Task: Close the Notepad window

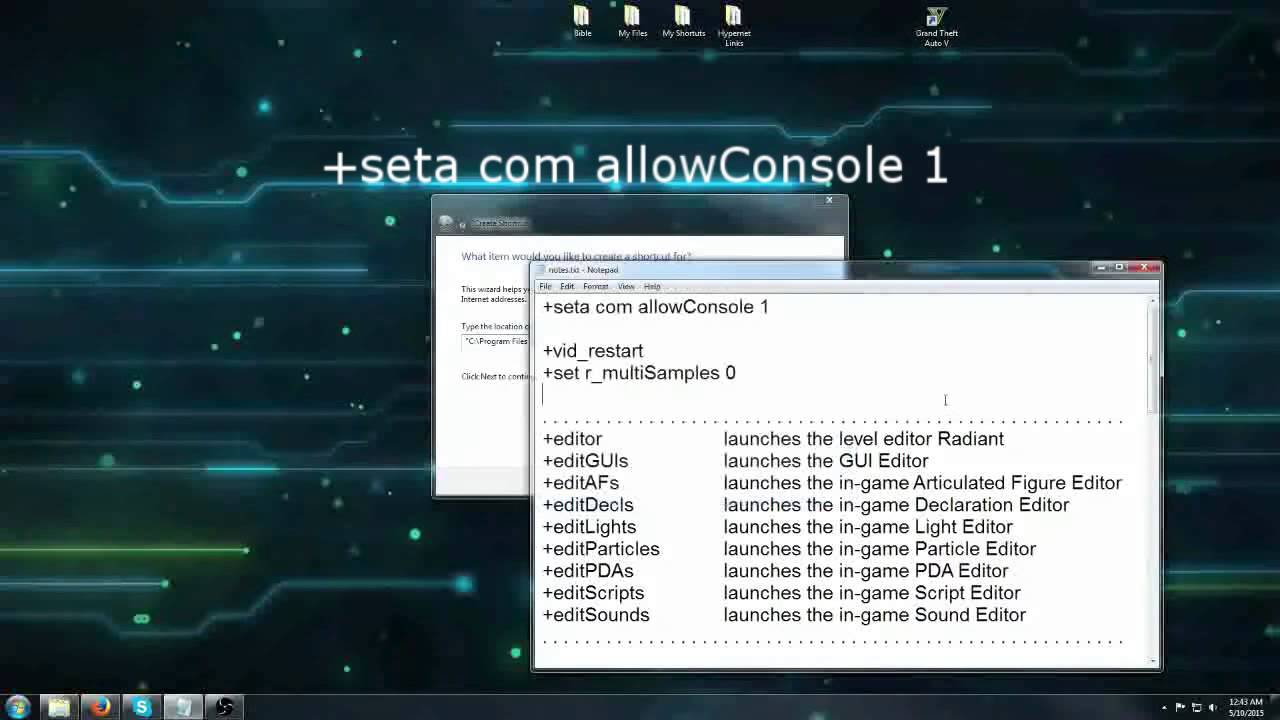Action: coord(1144,267)
